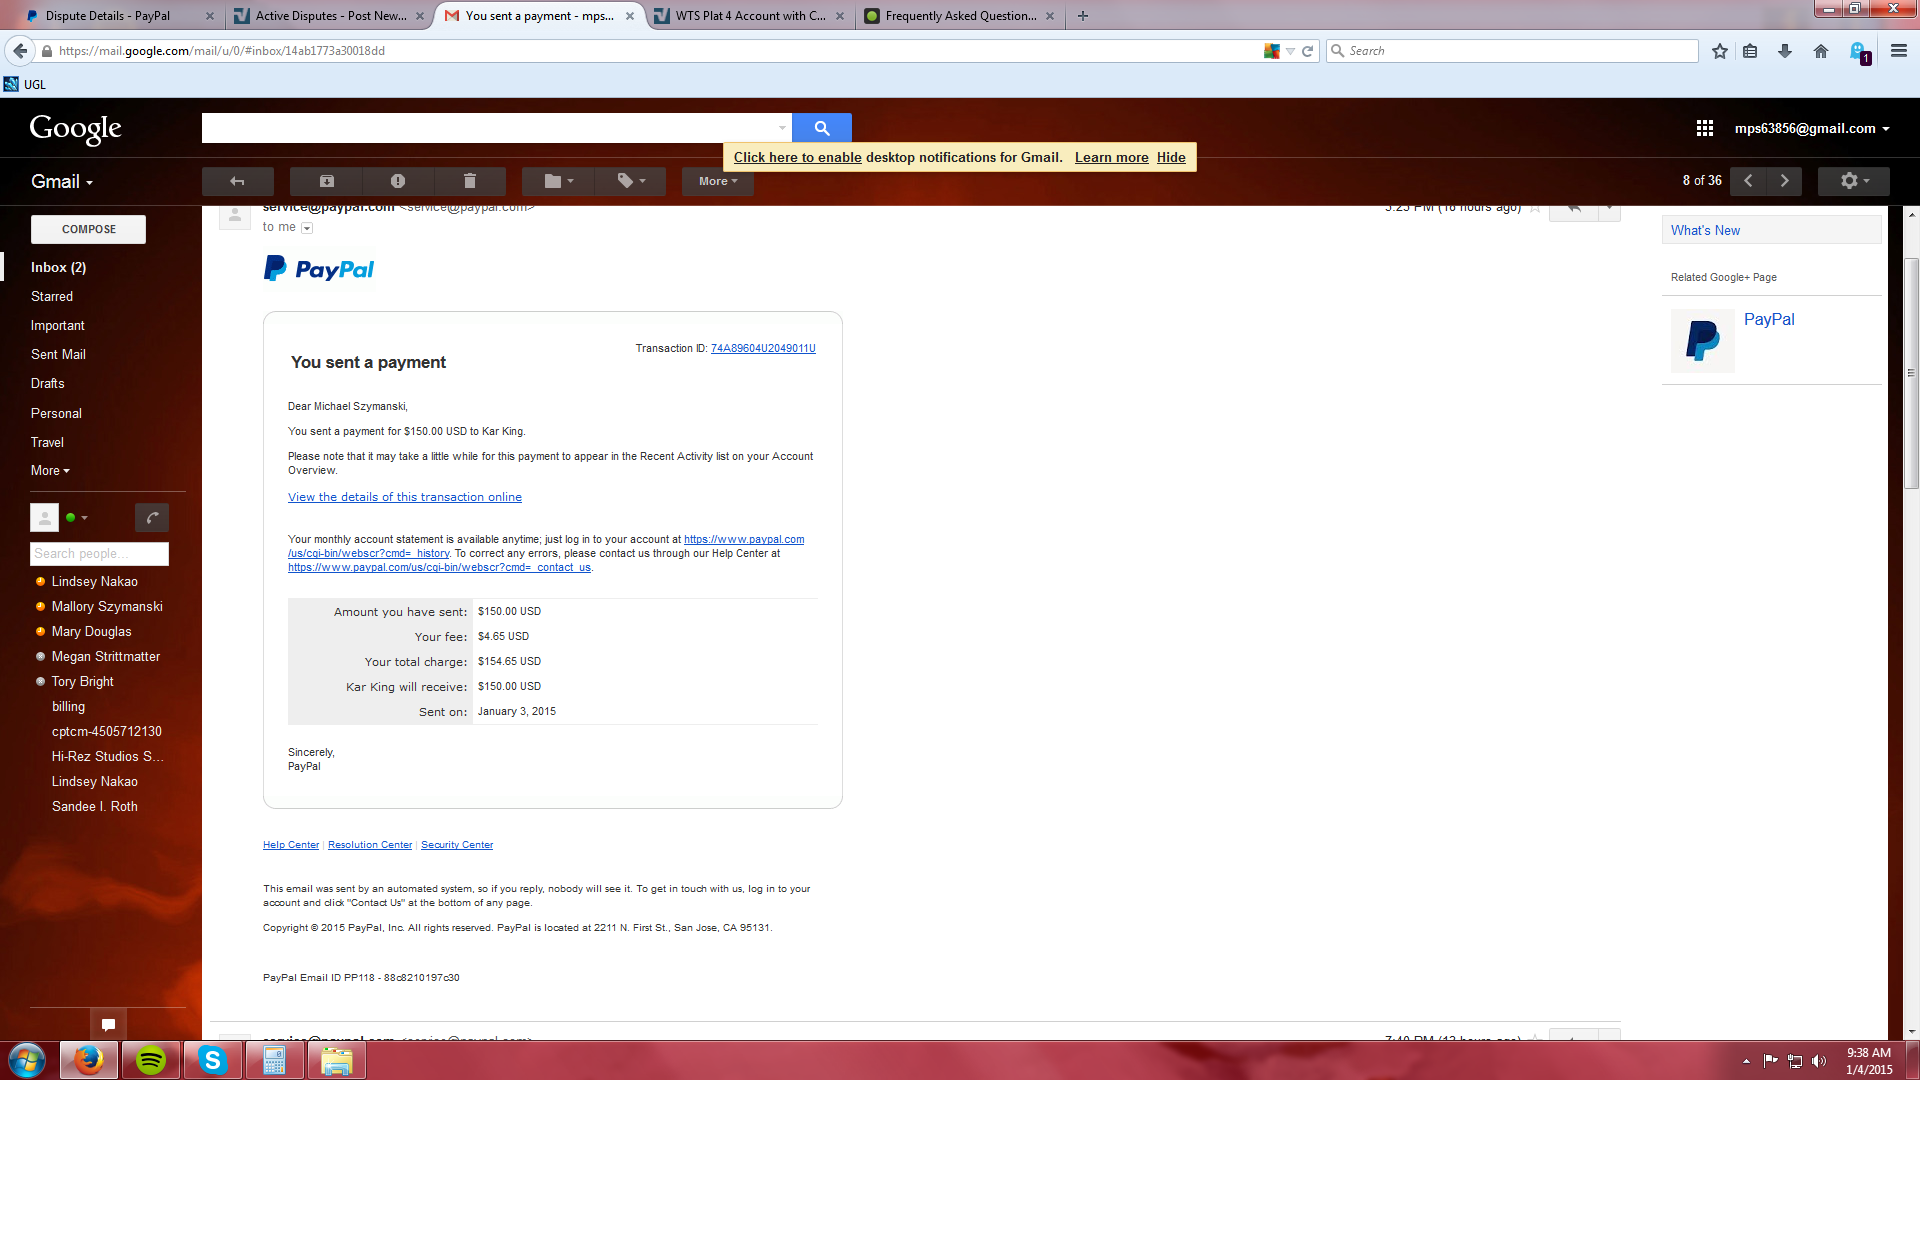
Task: Open the Labels tag dropdown
Action: (630, 181)
